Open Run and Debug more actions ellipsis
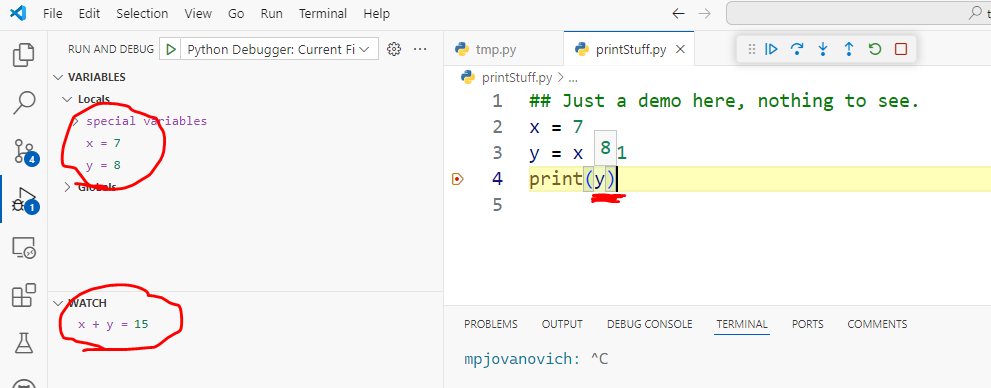The height and width of the screenshot is (388, 991). (x=420, y=49)
